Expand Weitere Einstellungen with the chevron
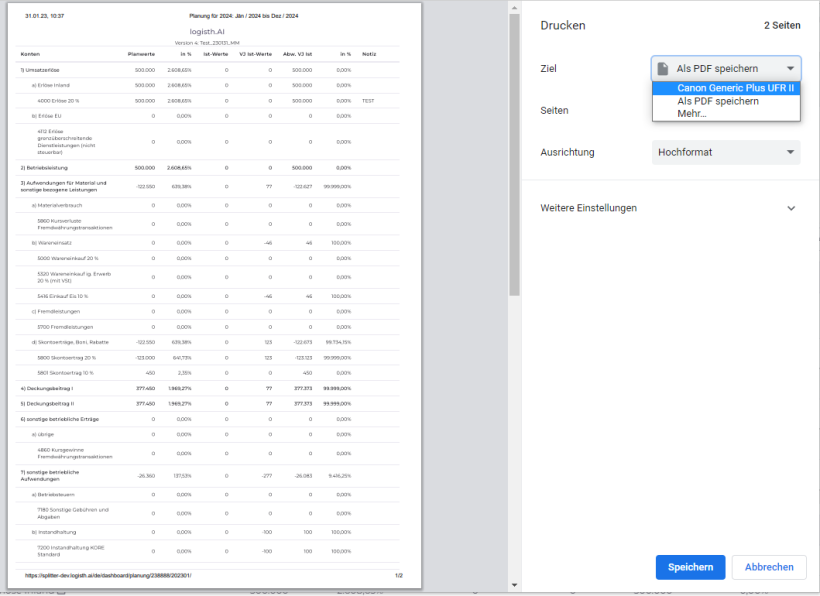Image resolution: width=820 pixels, height=596 pixels. pos(791,208)
